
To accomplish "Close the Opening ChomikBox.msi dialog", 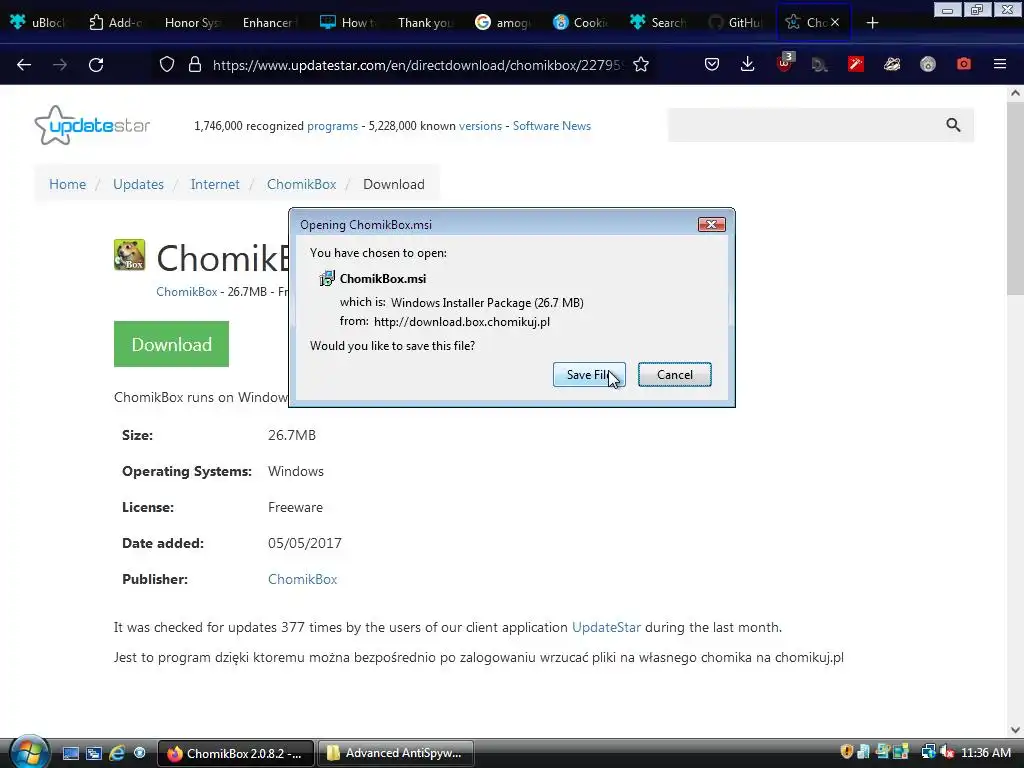I will [711, 225].
